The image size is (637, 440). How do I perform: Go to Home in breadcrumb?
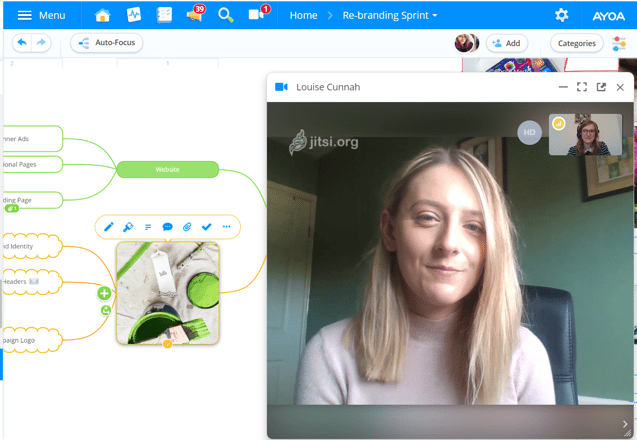303,15
